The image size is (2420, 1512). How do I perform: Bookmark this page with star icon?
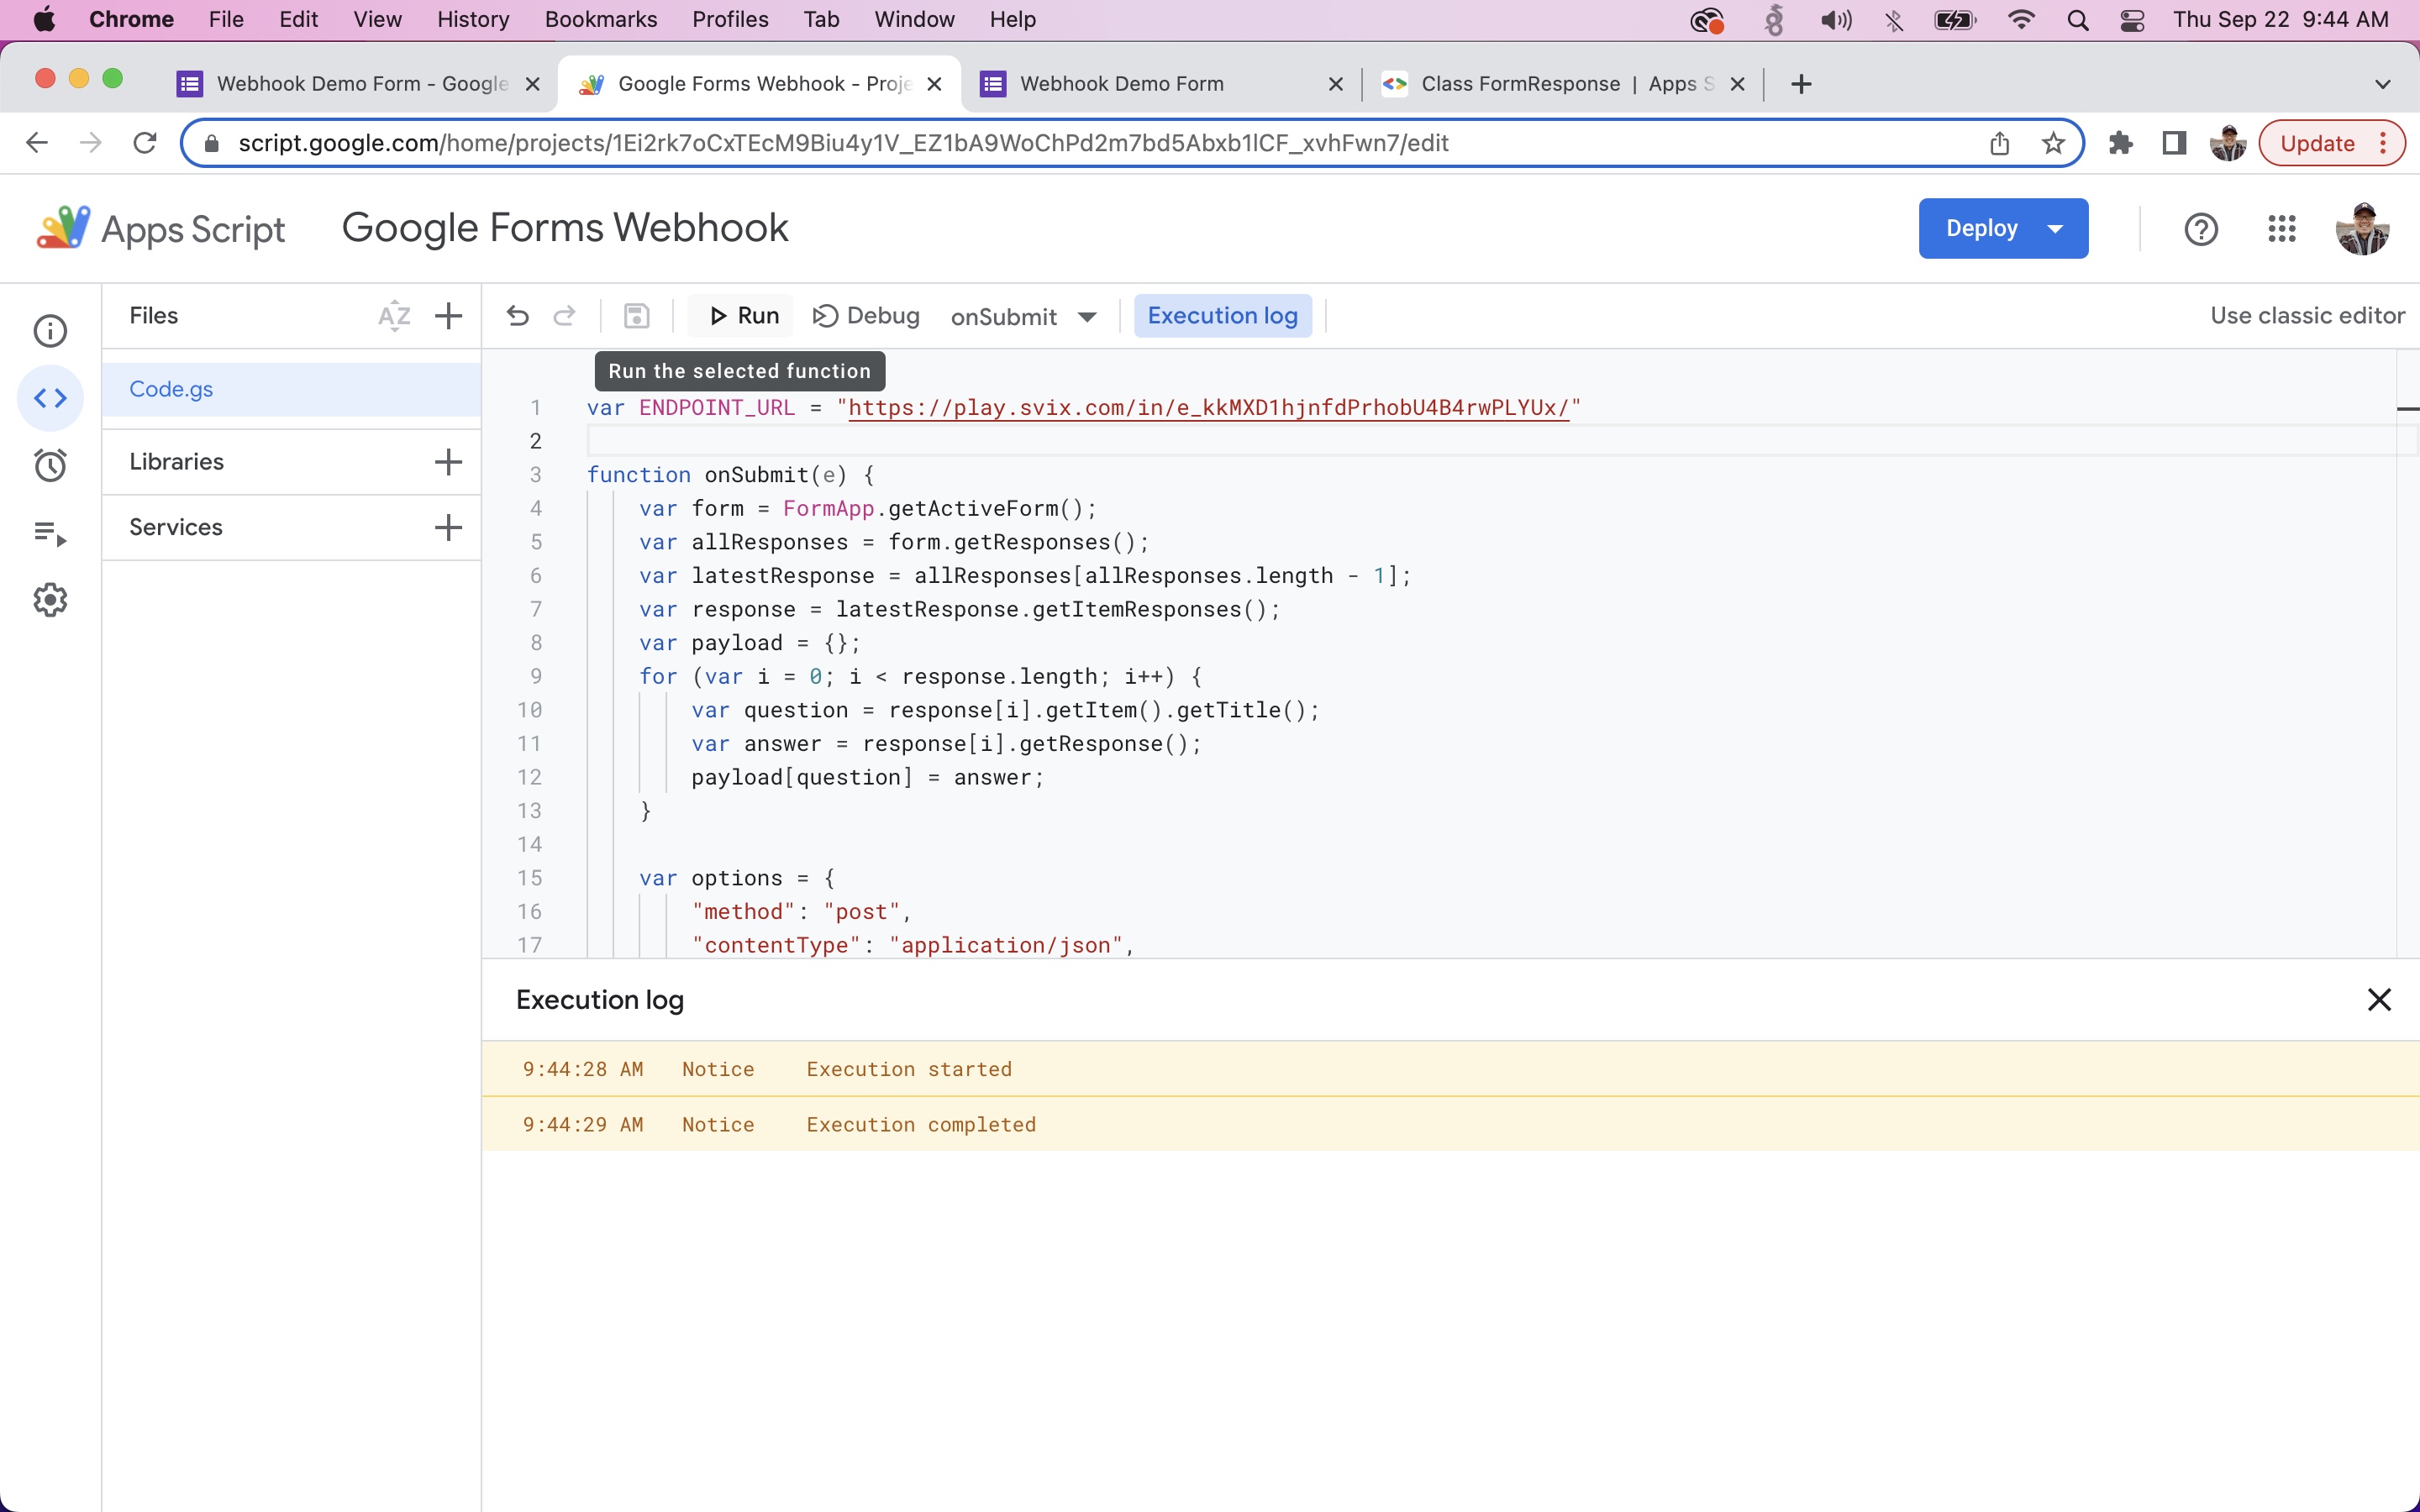tap(2053, 143)
